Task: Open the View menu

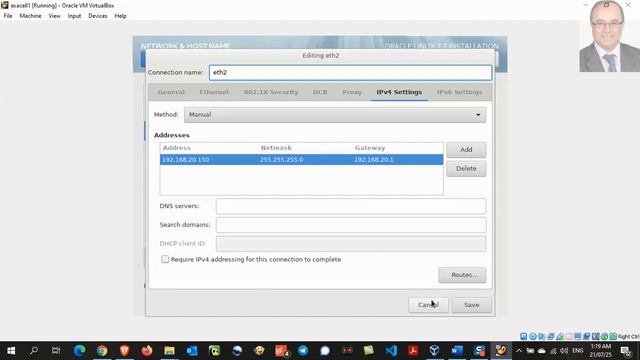Action: [54, 16]
